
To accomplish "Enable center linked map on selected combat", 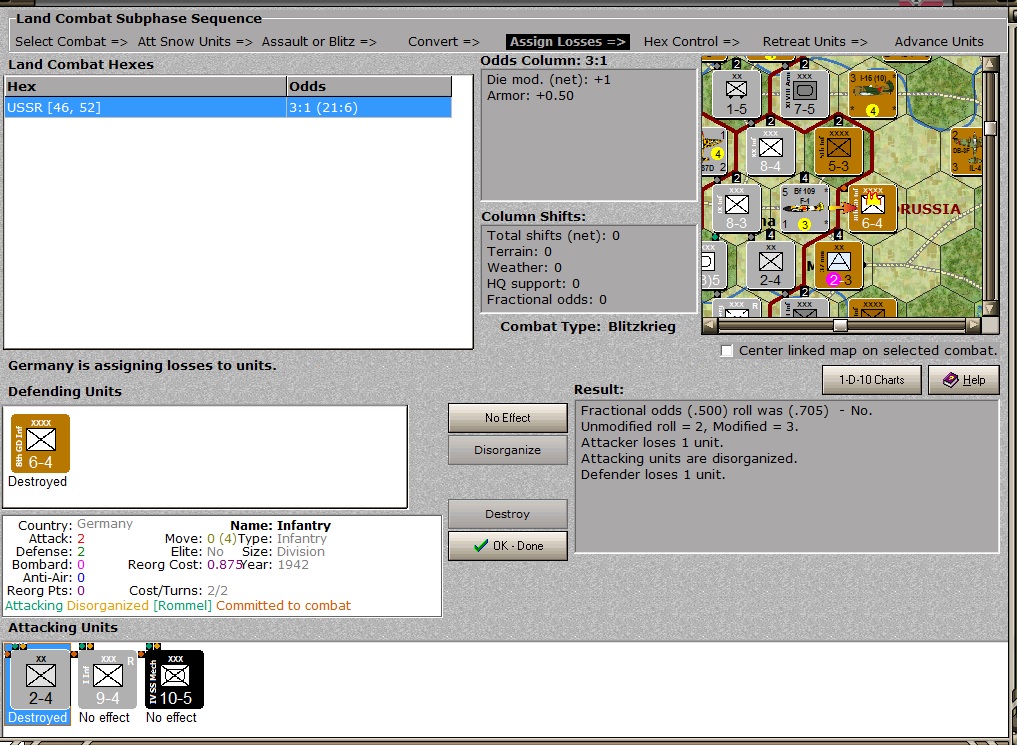I will [727, 351].
